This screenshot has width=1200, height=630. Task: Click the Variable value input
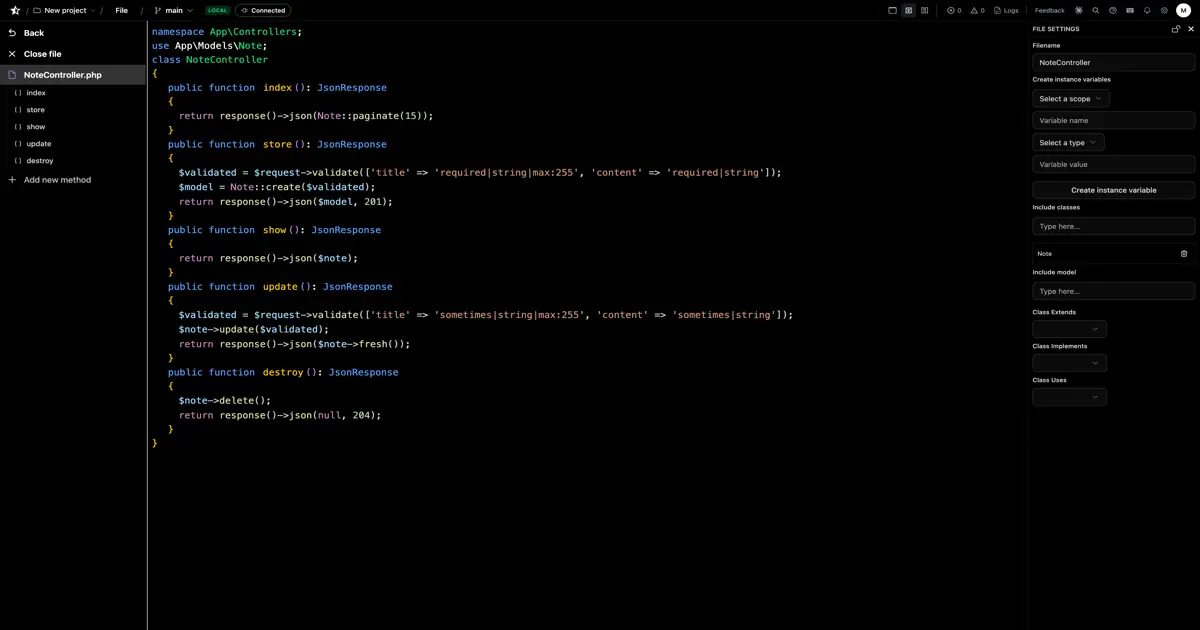click(1113, 164)
